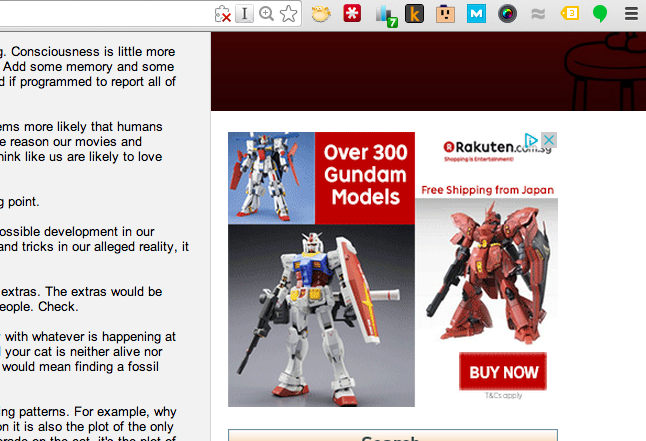Click the text 'extras. The extras would be'
Image resolution: width=646 pixels, height=441 pixels.
pos(82,292)
